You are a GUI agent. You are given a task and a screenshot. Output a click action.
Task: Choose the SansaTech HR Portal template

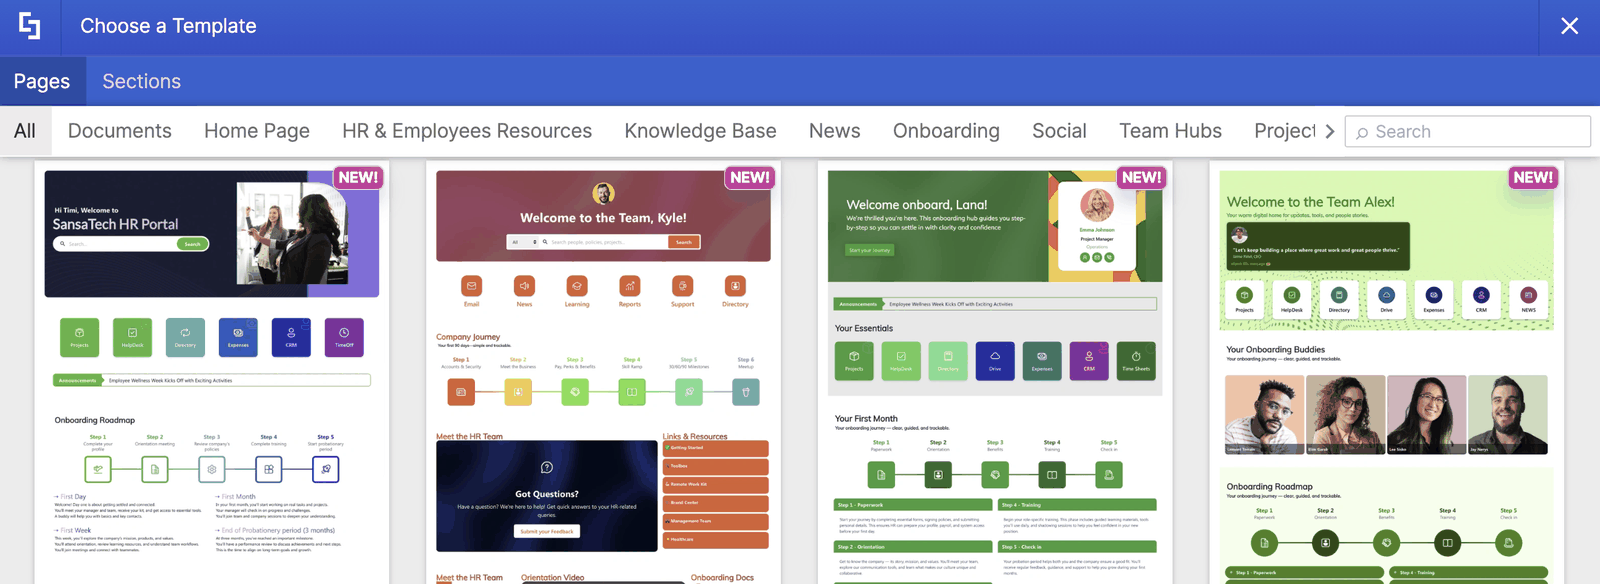tap(212, 372)
